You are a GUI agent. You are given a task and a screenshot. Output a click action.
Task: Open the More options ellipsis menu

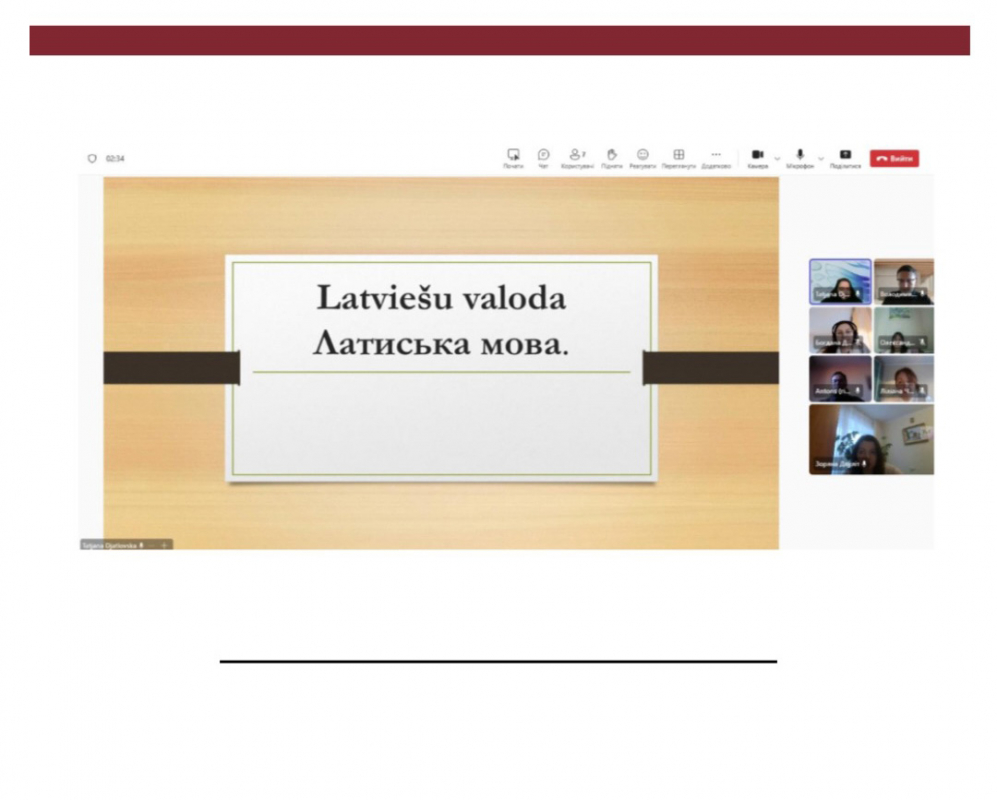click(716, 157)
